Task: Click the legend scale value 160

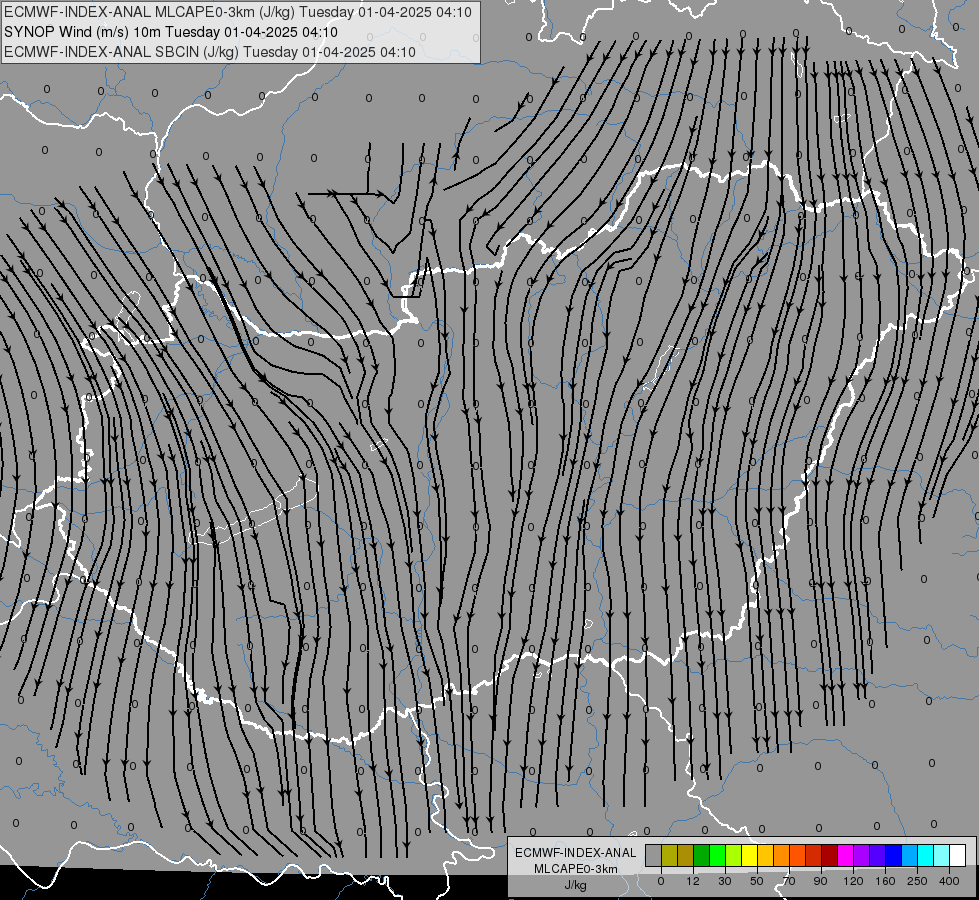Action: 885,881
